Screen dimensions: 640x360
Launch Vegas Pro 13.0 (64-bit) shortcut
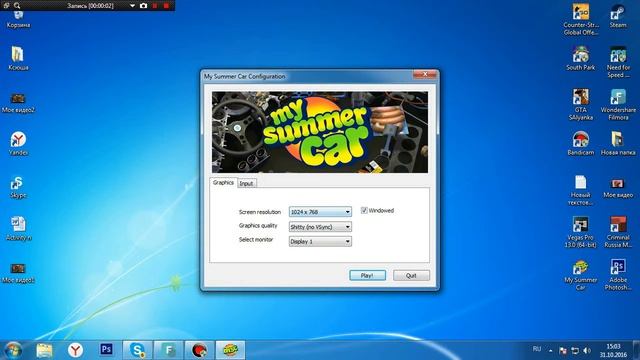[x=580, y=232]
